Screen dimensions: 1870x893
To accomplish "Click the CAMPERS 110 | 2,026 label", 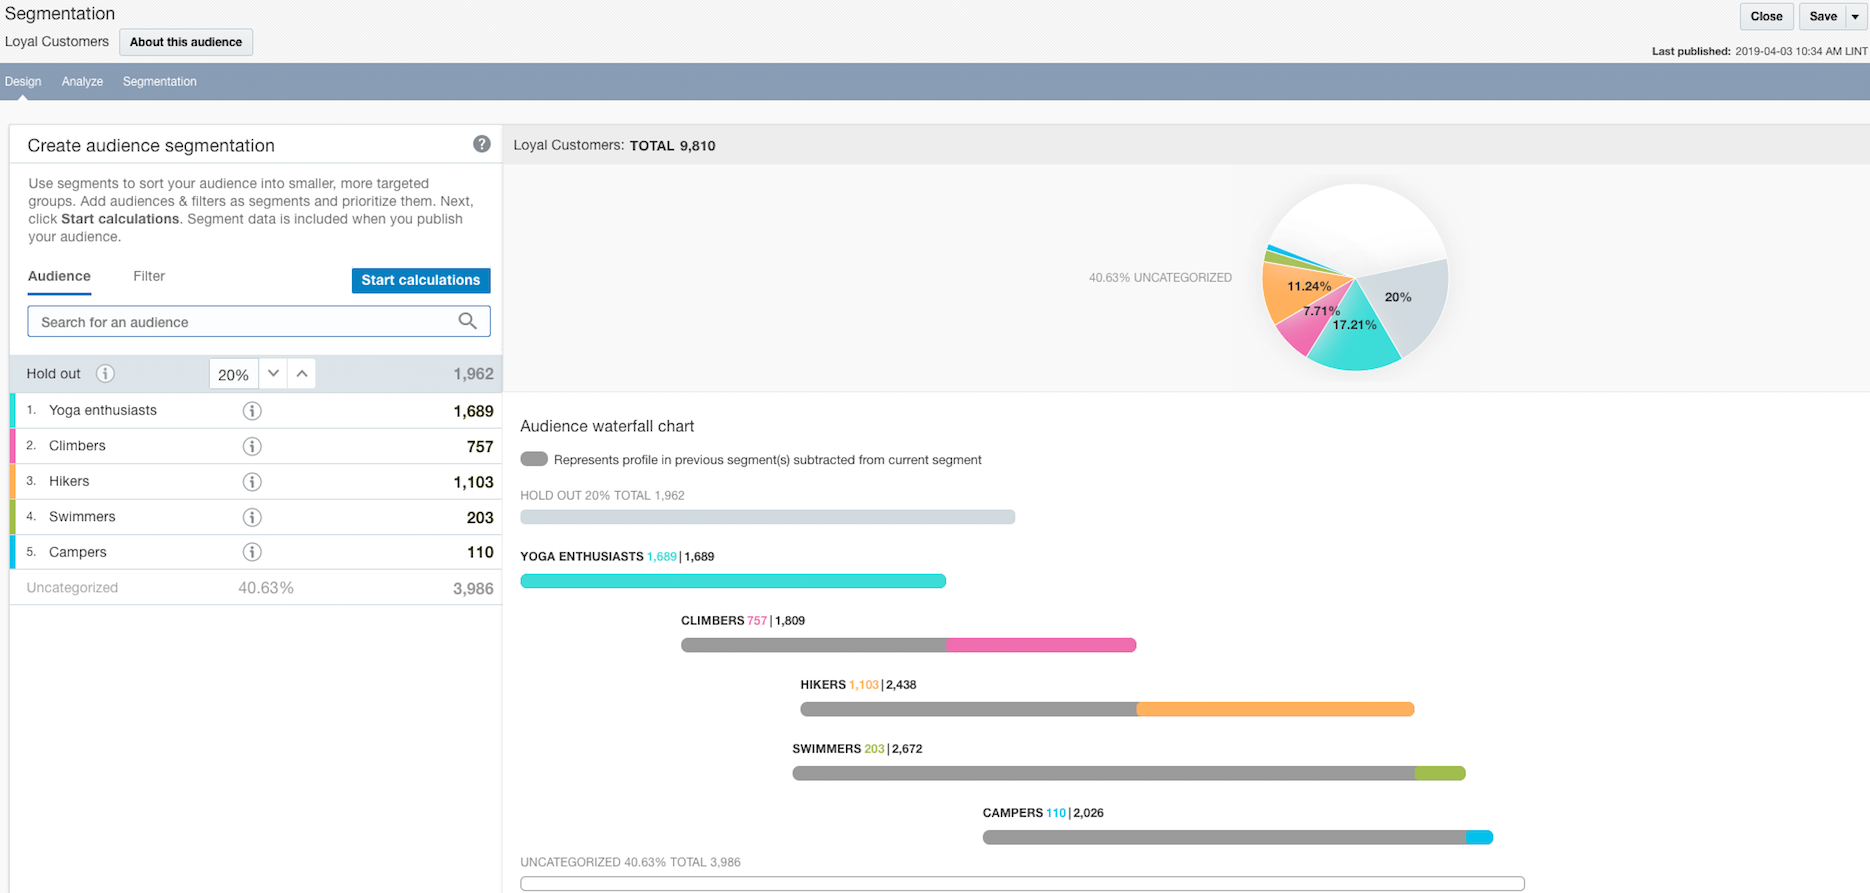I will (1043, 813).
